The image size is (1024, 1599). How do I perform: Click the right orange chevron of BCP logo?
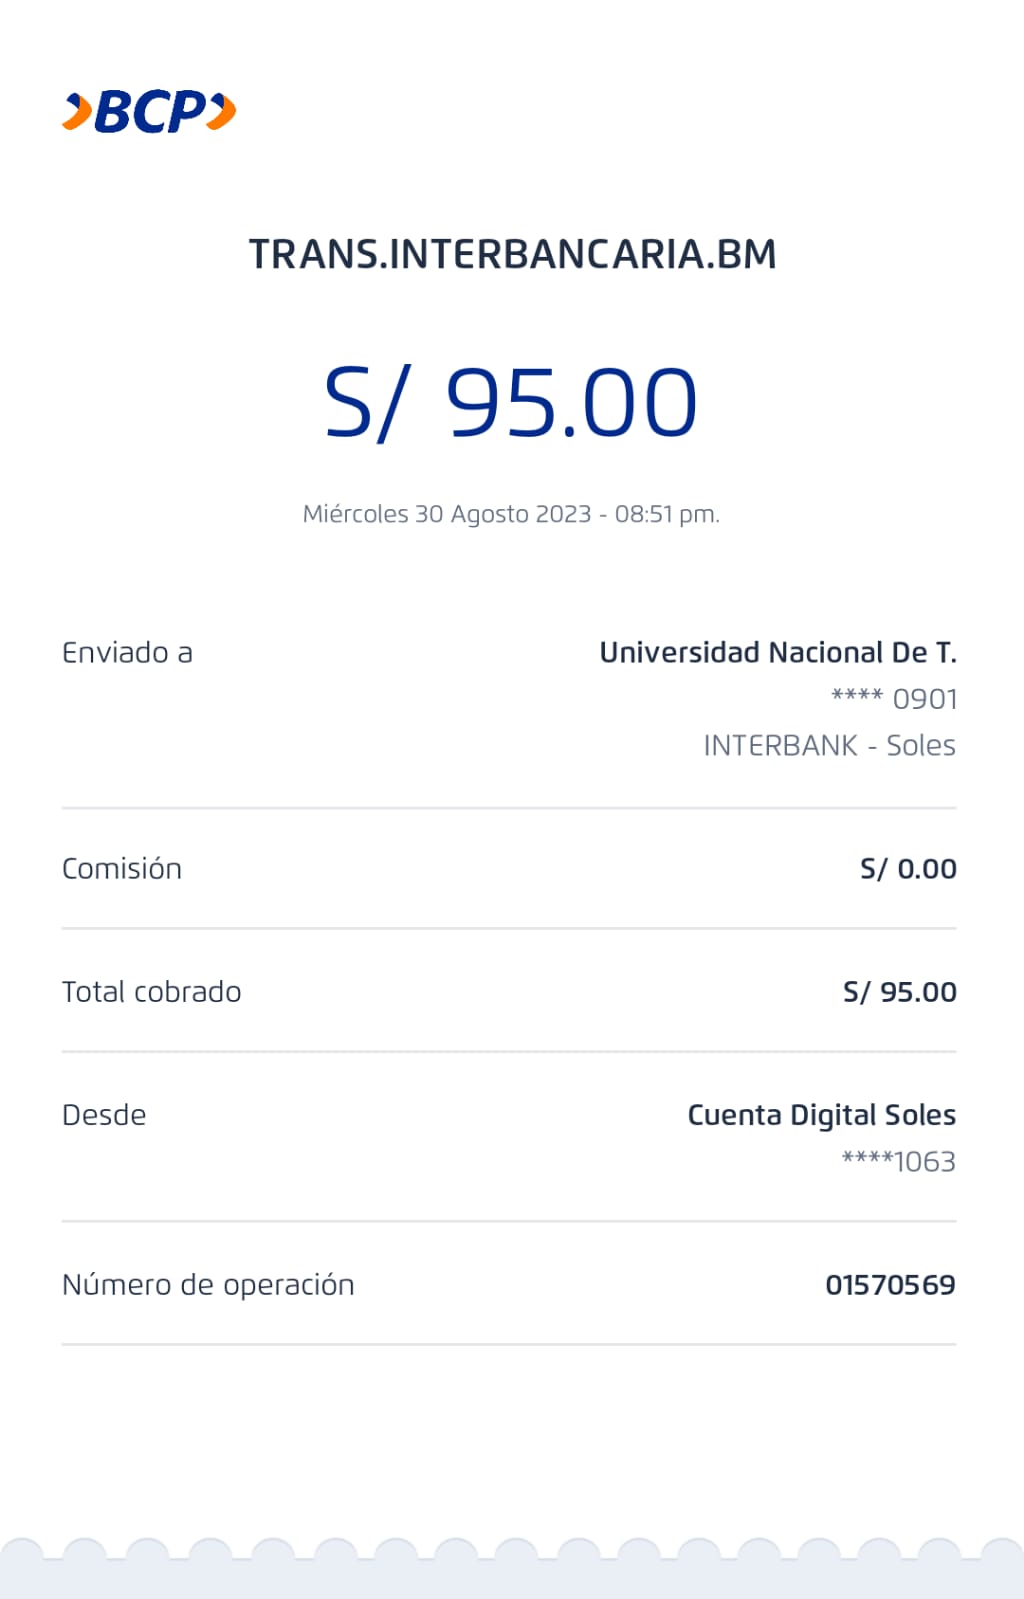pos(223,112)
